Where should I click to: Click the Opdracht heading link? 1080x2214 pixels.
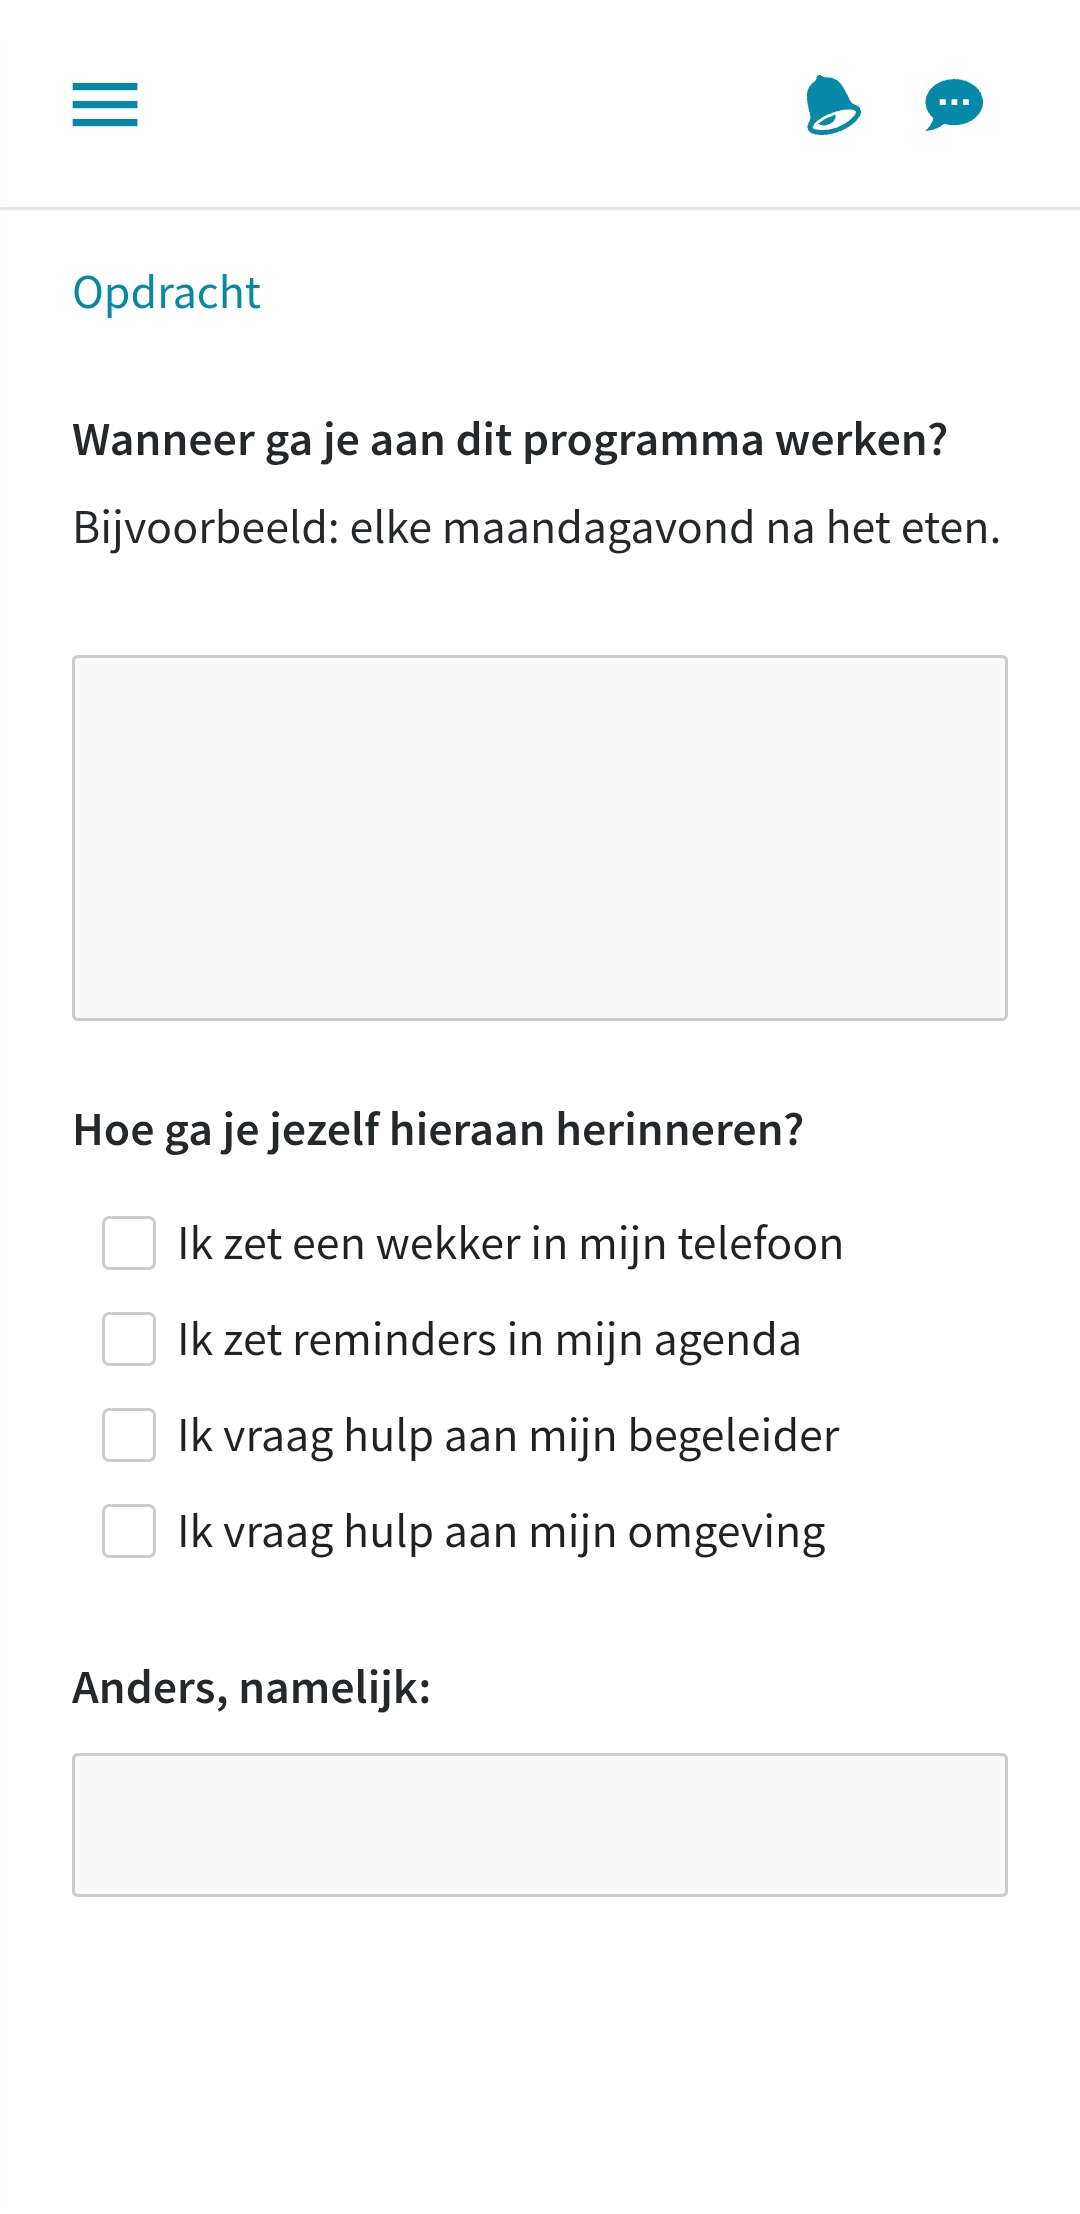166,293
